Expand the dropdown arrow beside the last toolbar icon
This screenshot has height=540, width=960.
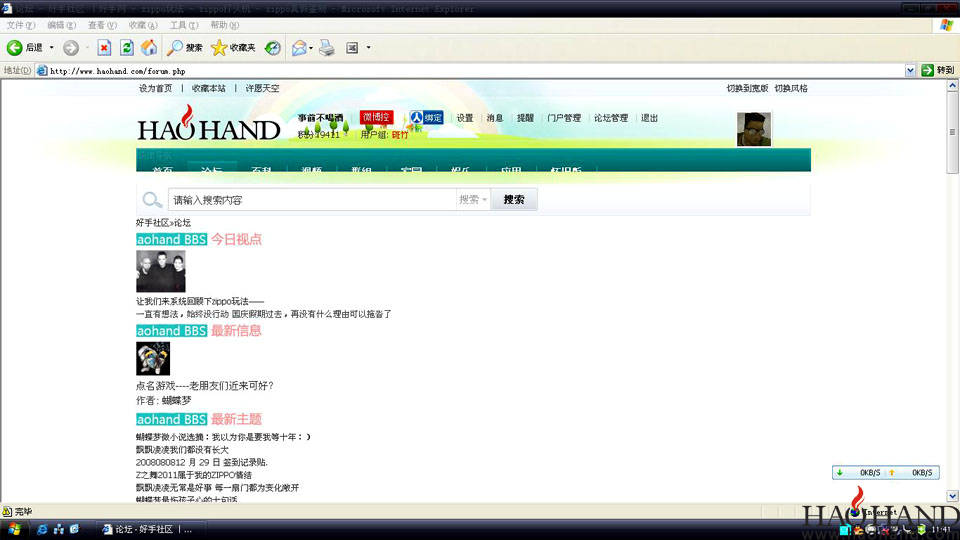pos(368,48)
